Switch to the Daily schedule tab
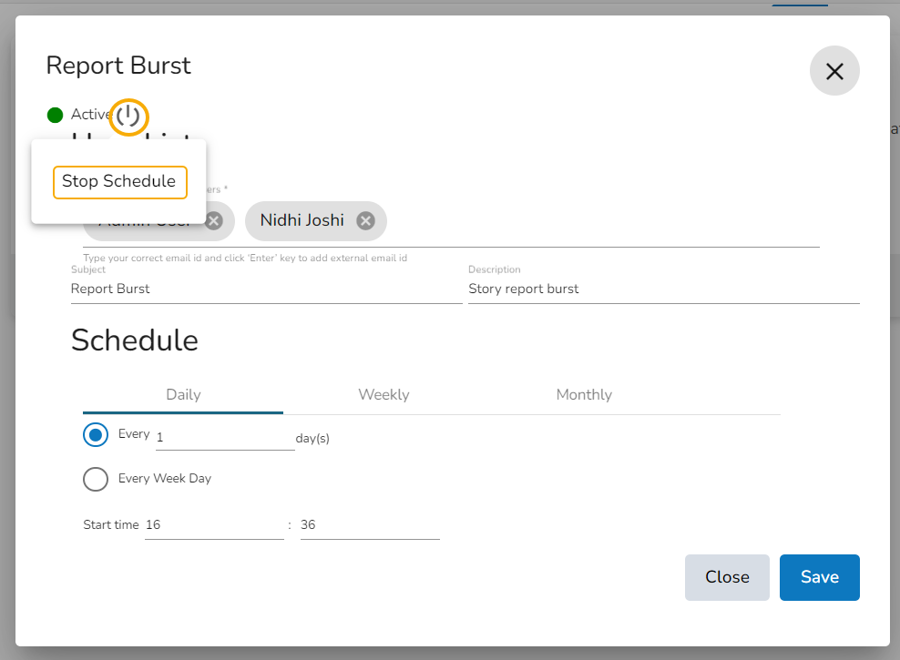This screenshot has width=900, height=660. click(183, 395)
